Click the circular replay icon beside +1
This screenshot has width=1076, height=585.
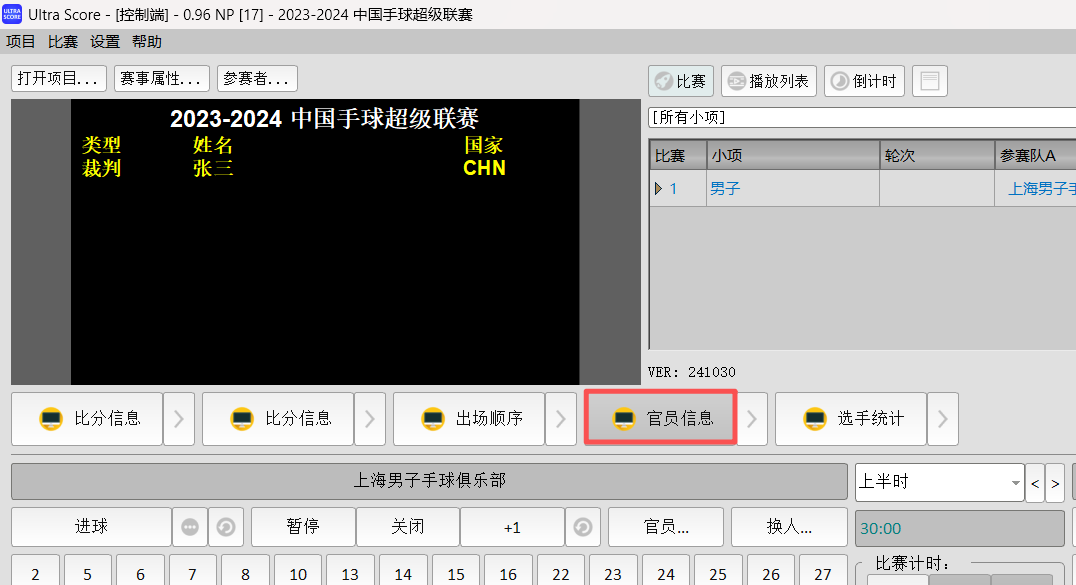tap(583, 527)
